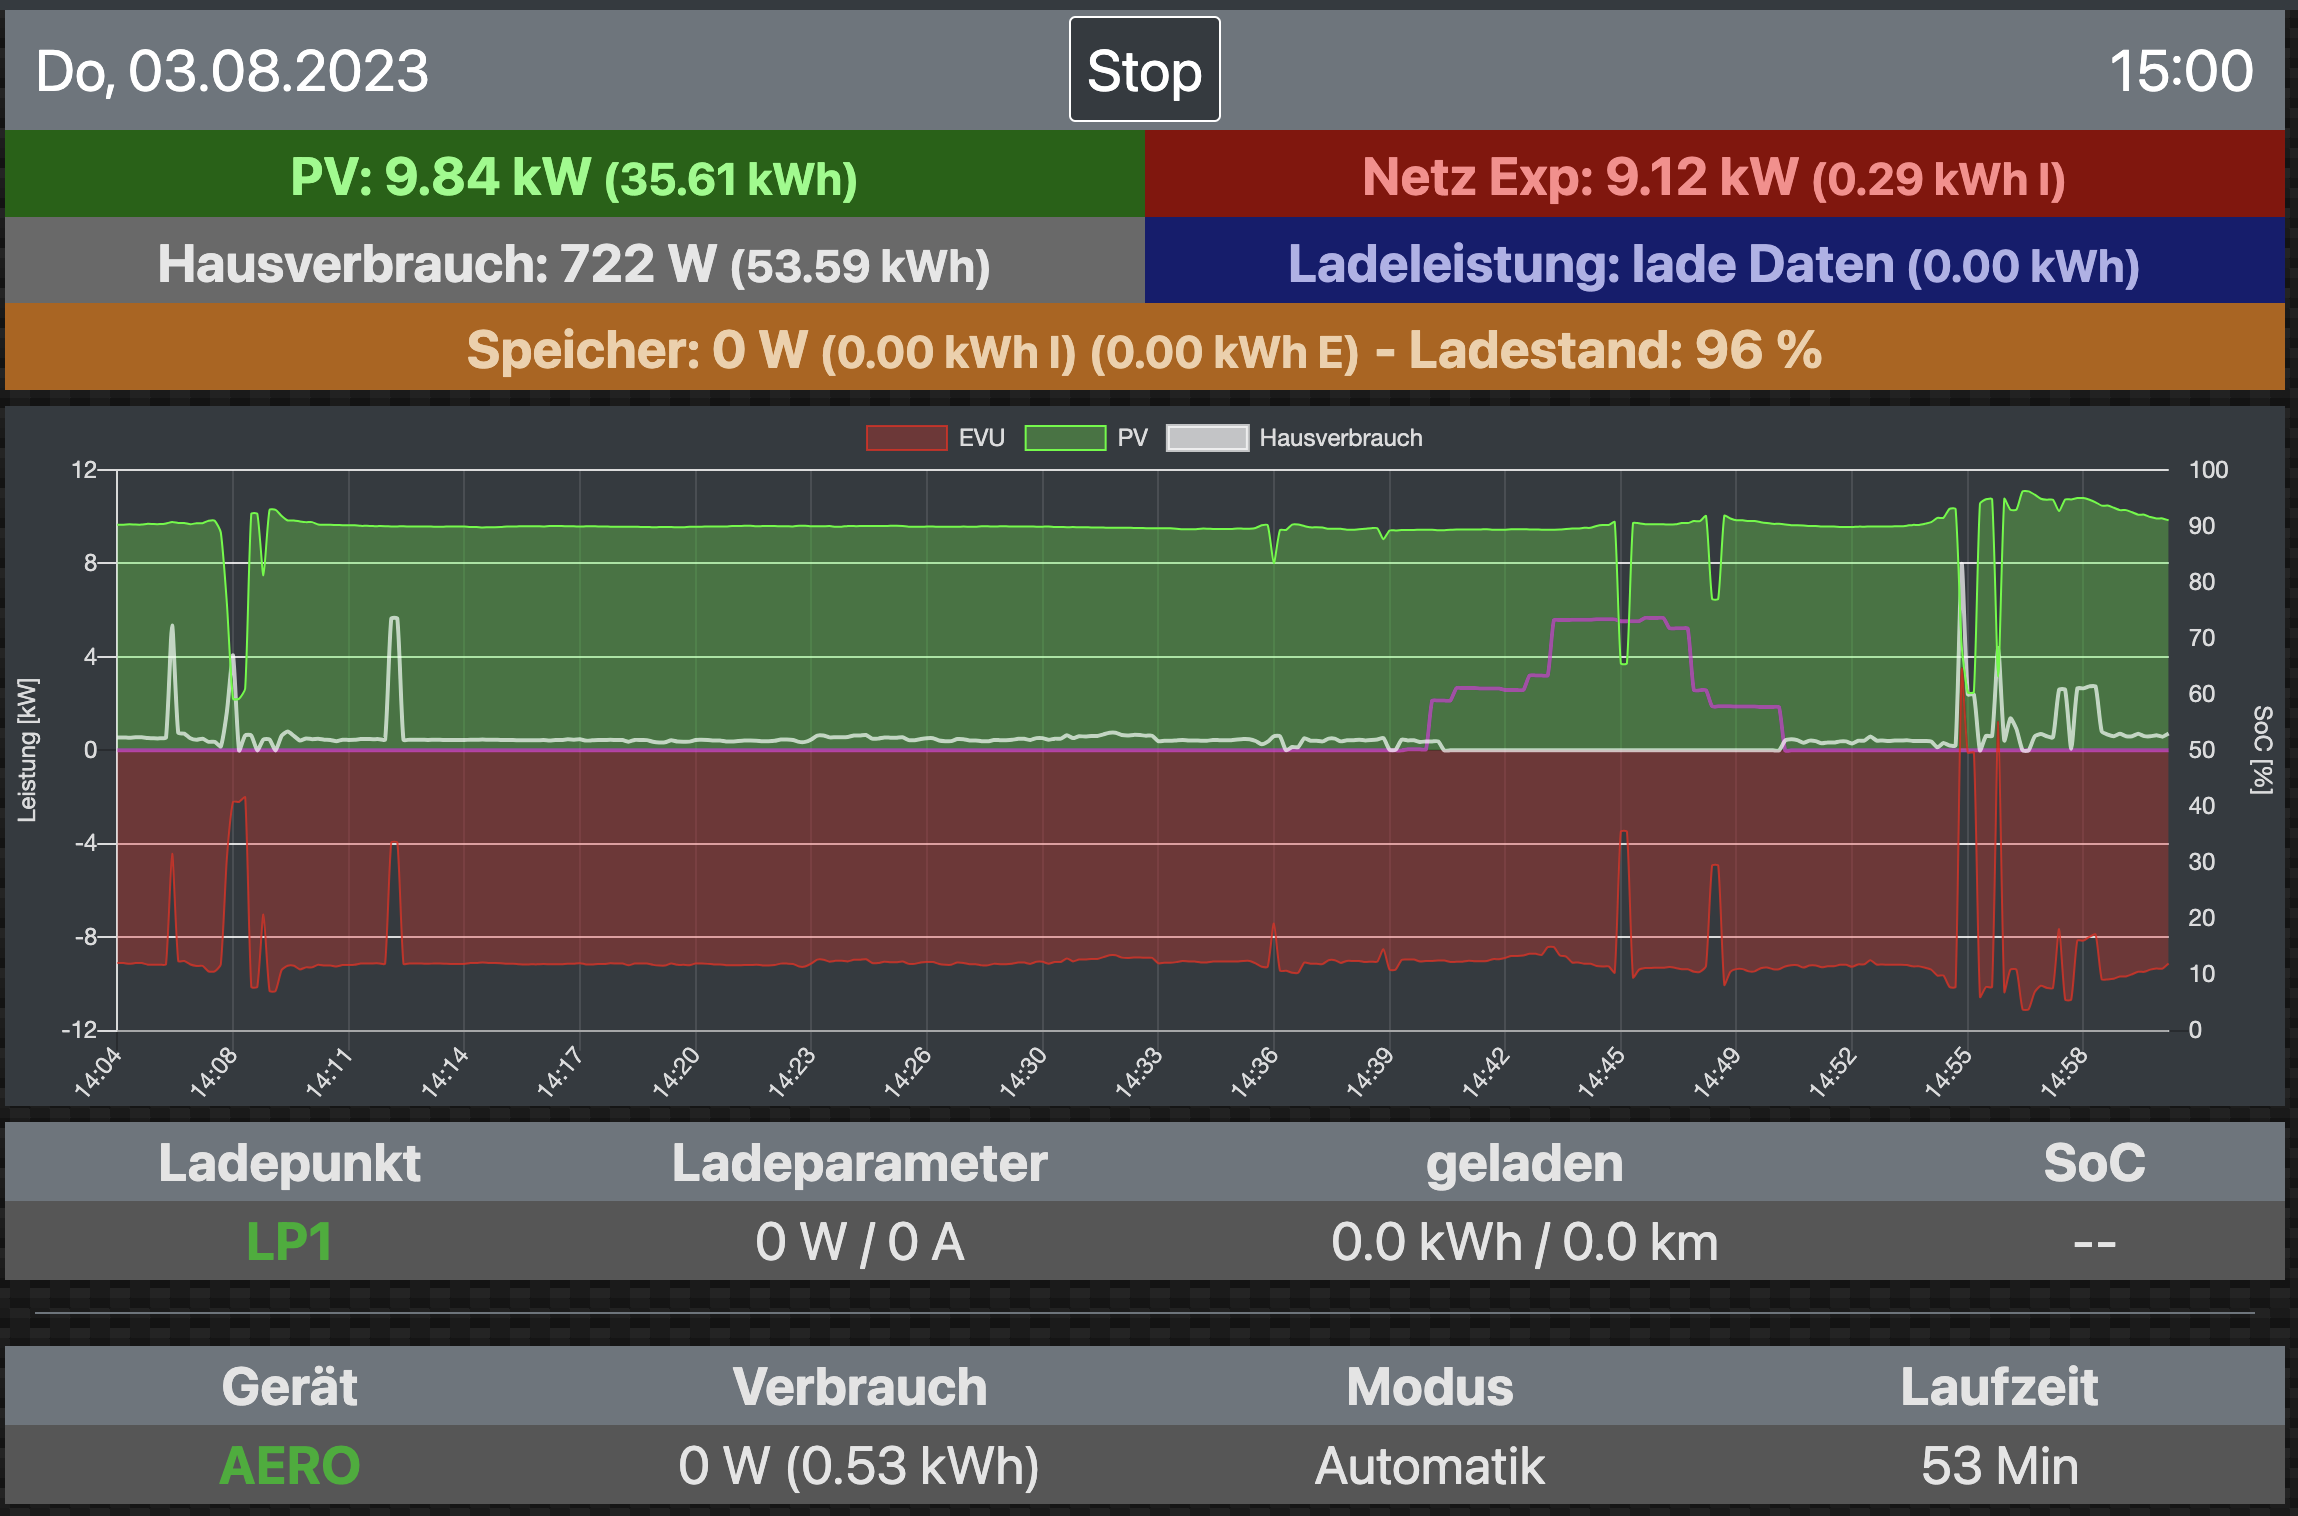Viewport: 2298px width, 1516px height.
Task: Hide the EVU dataset via legend label
Action: tap(981, 438)
